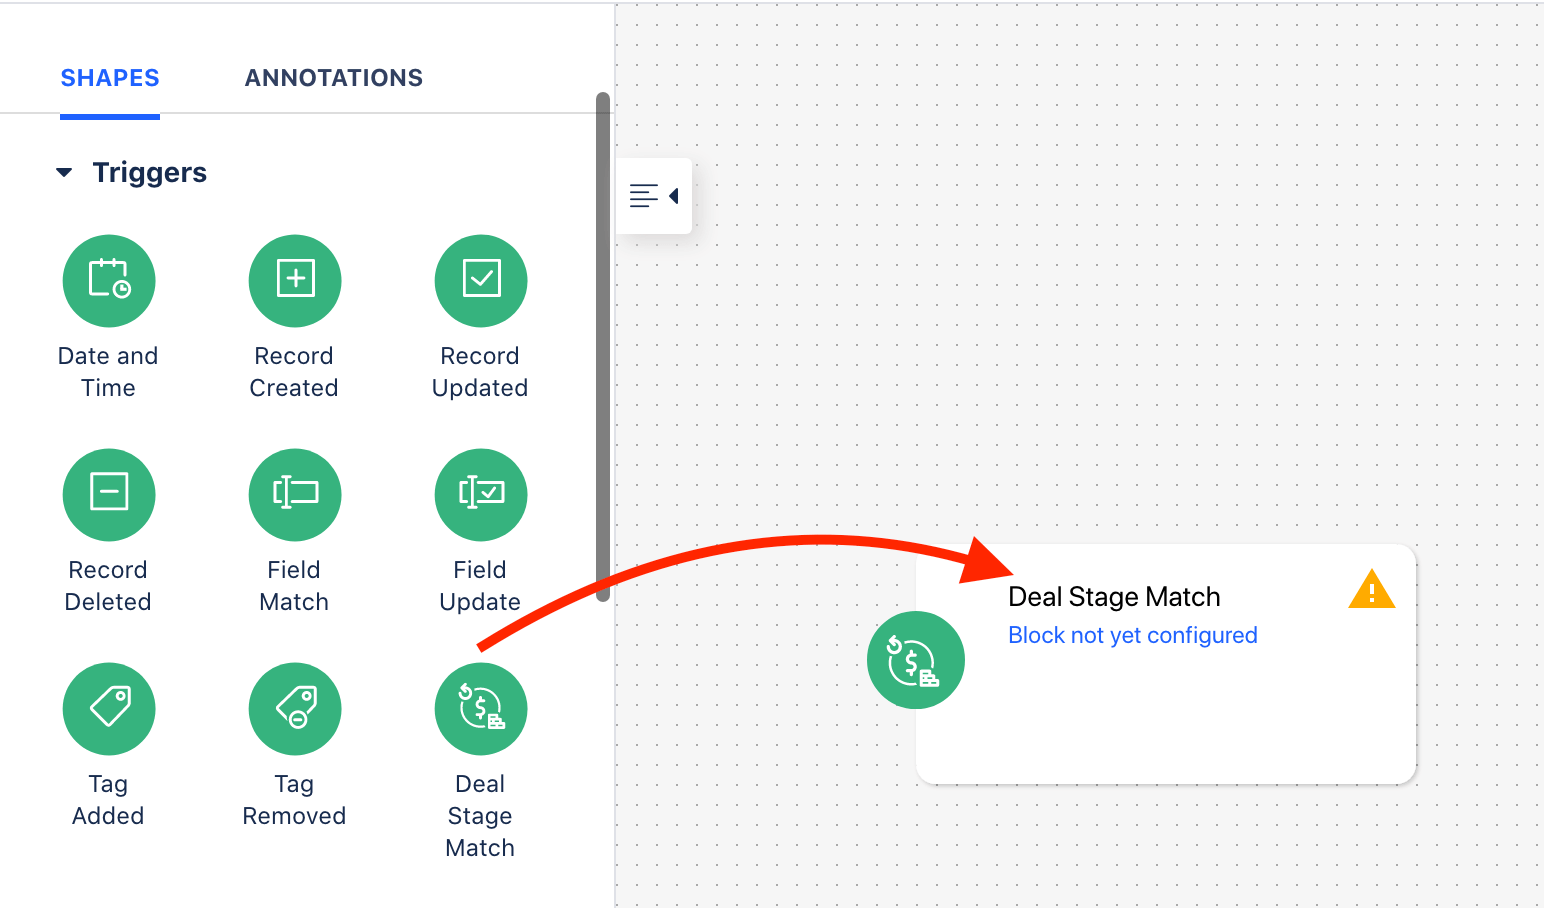Click the Triggers section heading
This screenshot has height=908, width=1544.
150,173
